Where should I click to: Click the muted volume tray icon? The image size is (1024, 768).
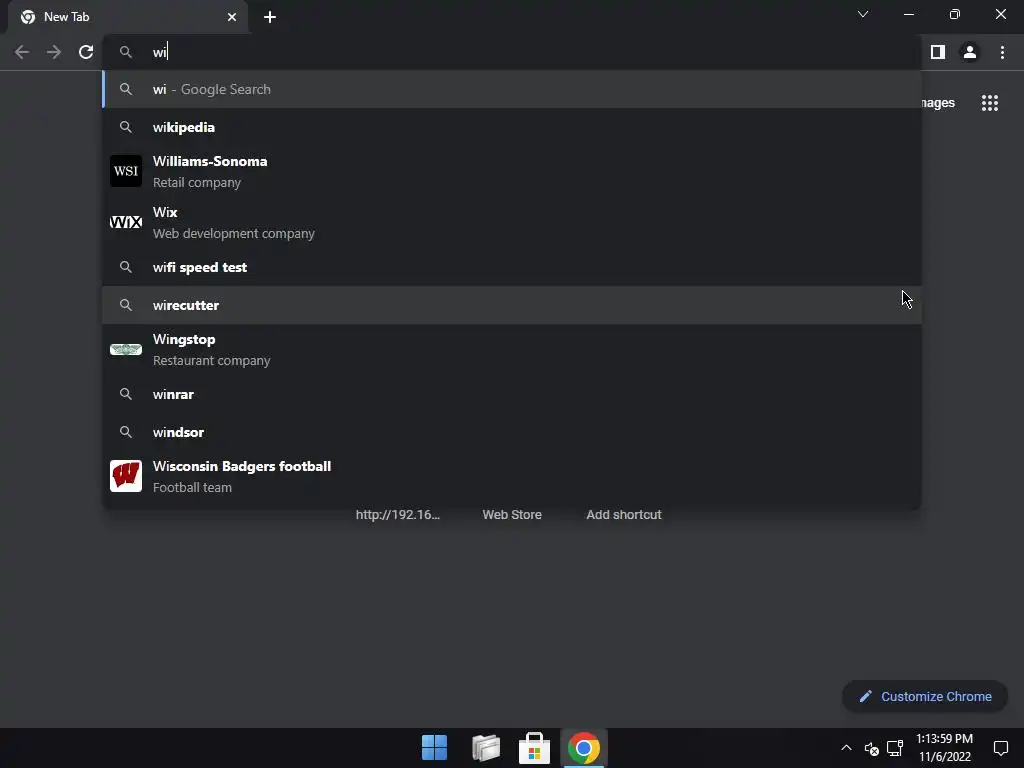pos(871,748)
